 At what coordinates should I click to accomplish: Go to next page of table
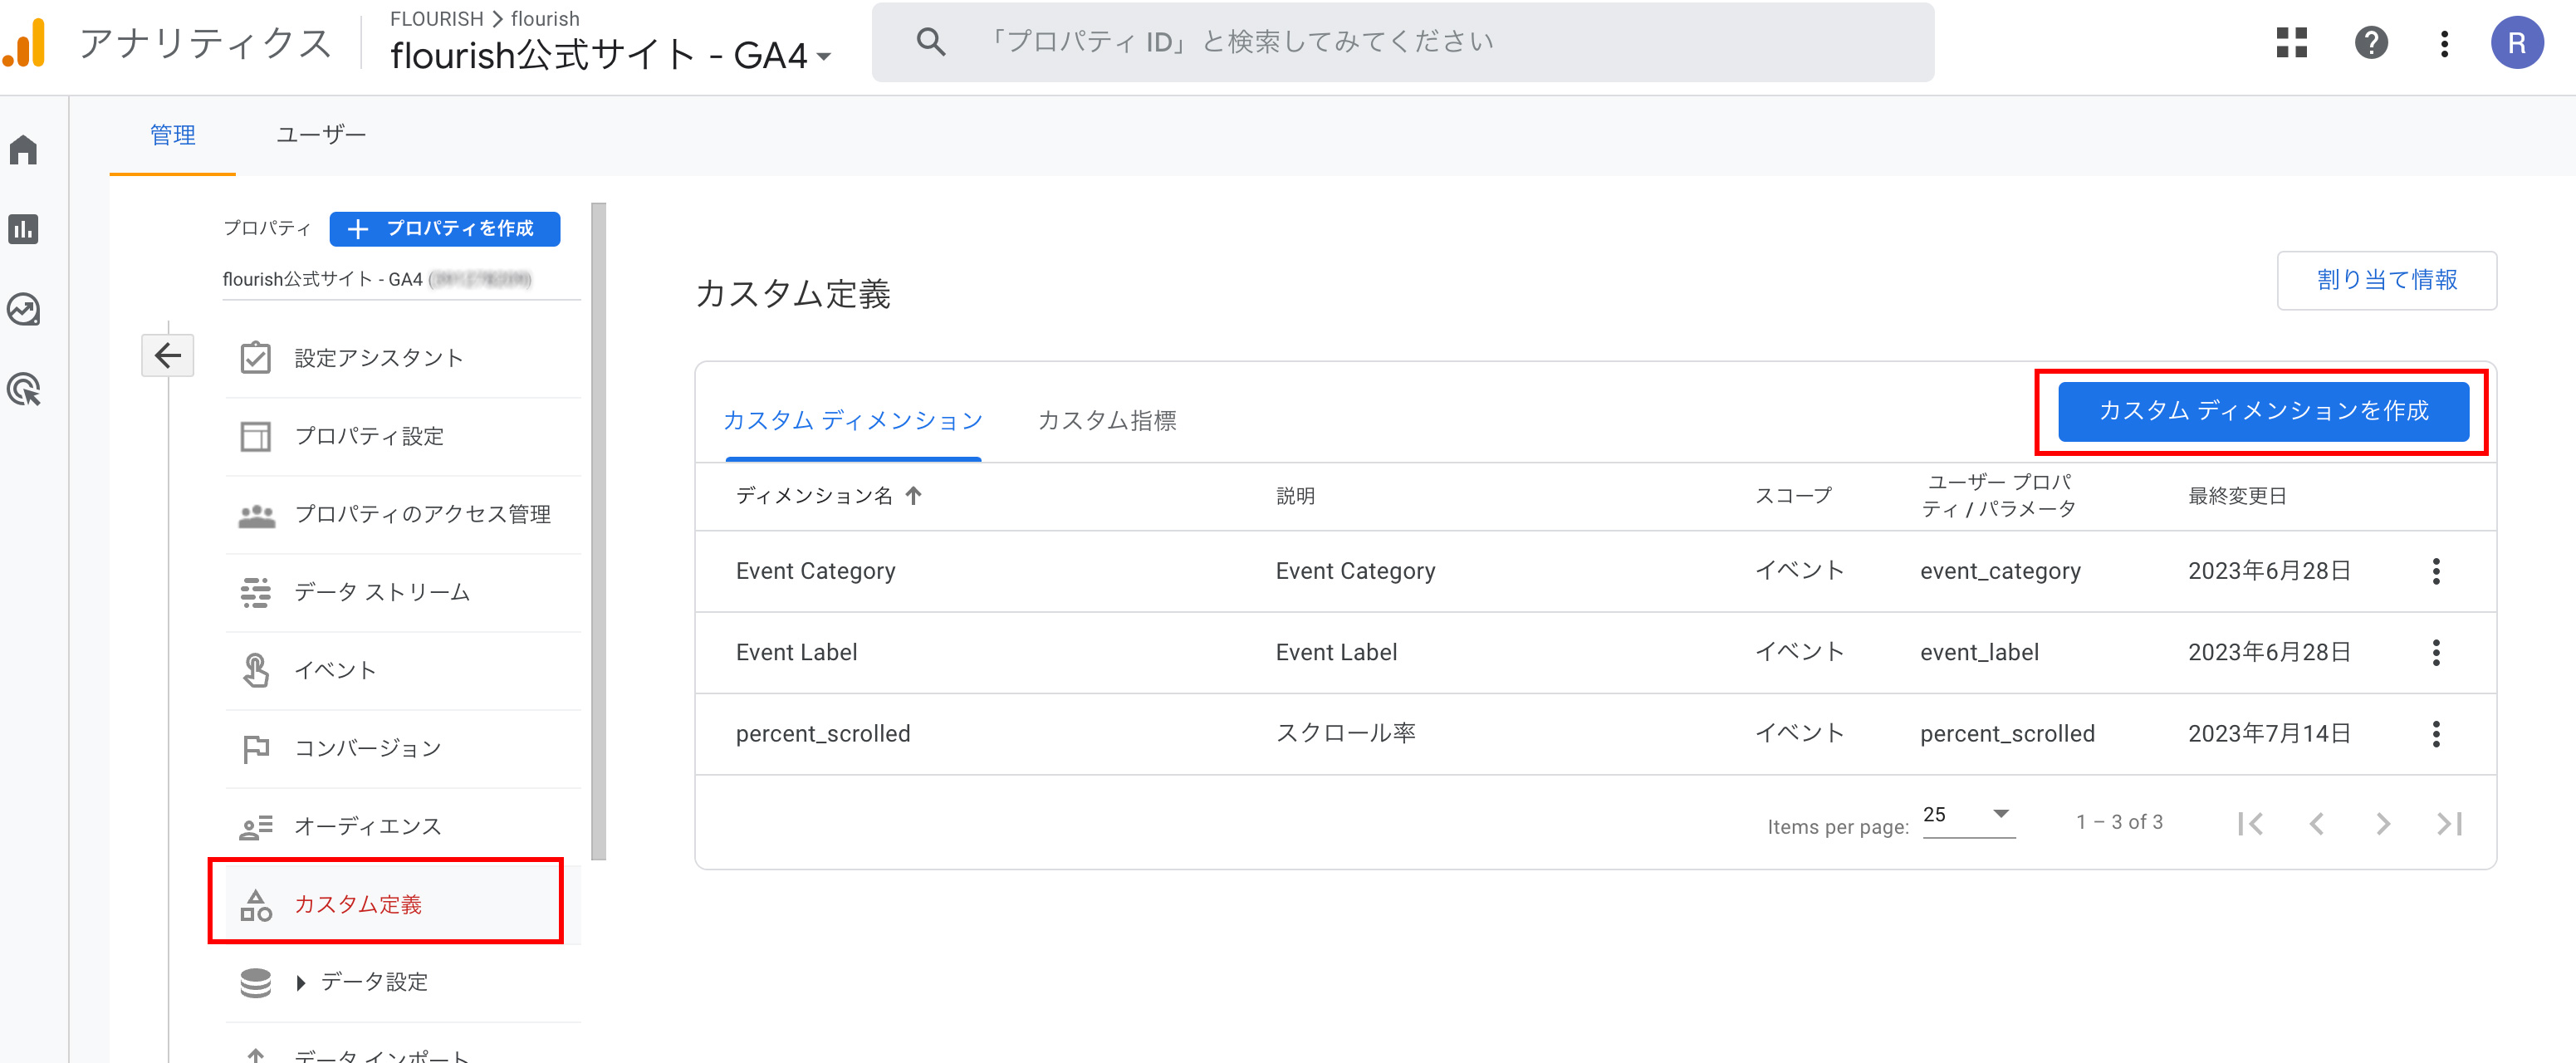click(2383, 823)
